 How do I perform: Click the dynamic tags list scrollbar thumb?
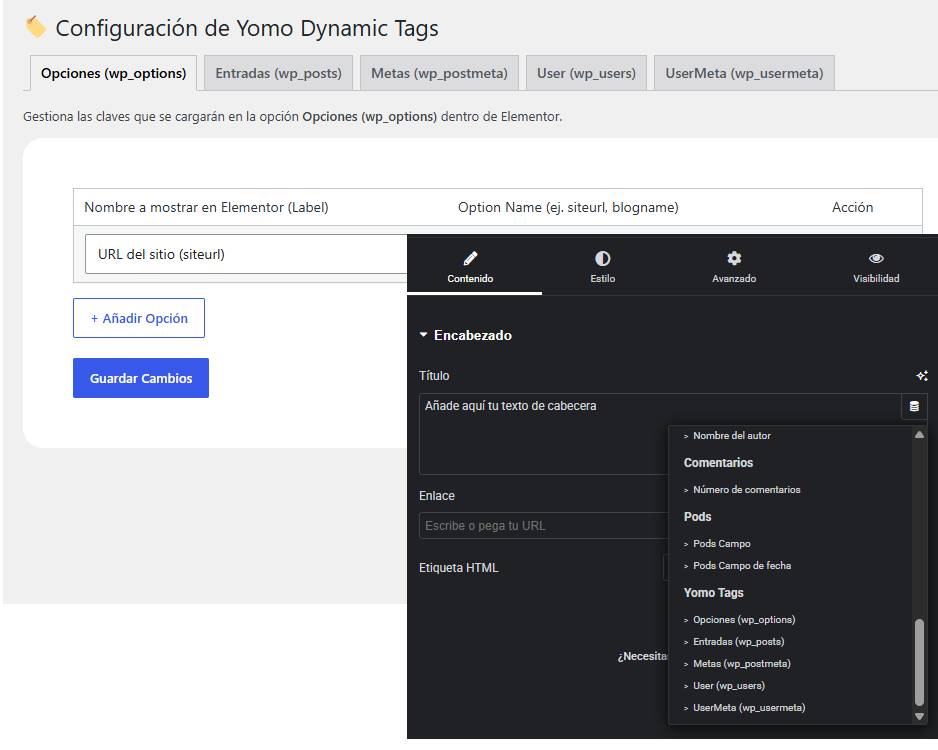coord(919,662)
